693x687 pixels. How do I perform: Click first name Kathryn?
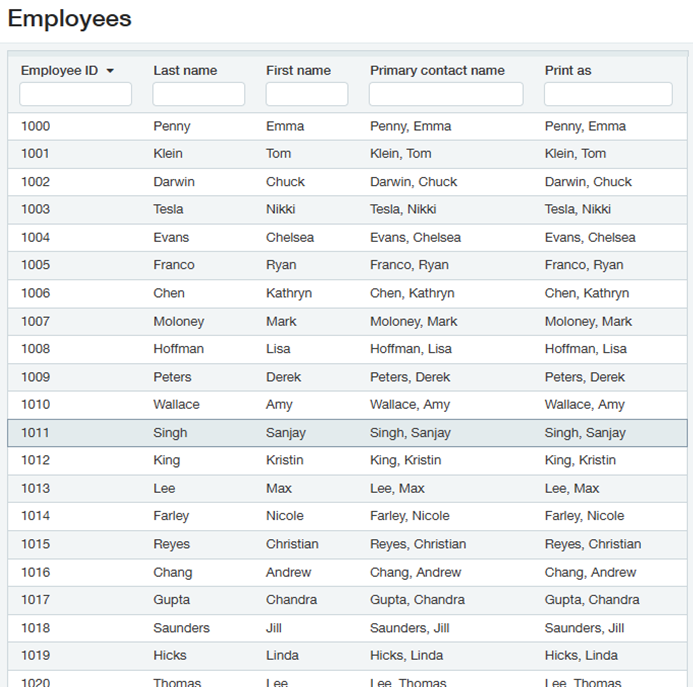tap(289, 293)
